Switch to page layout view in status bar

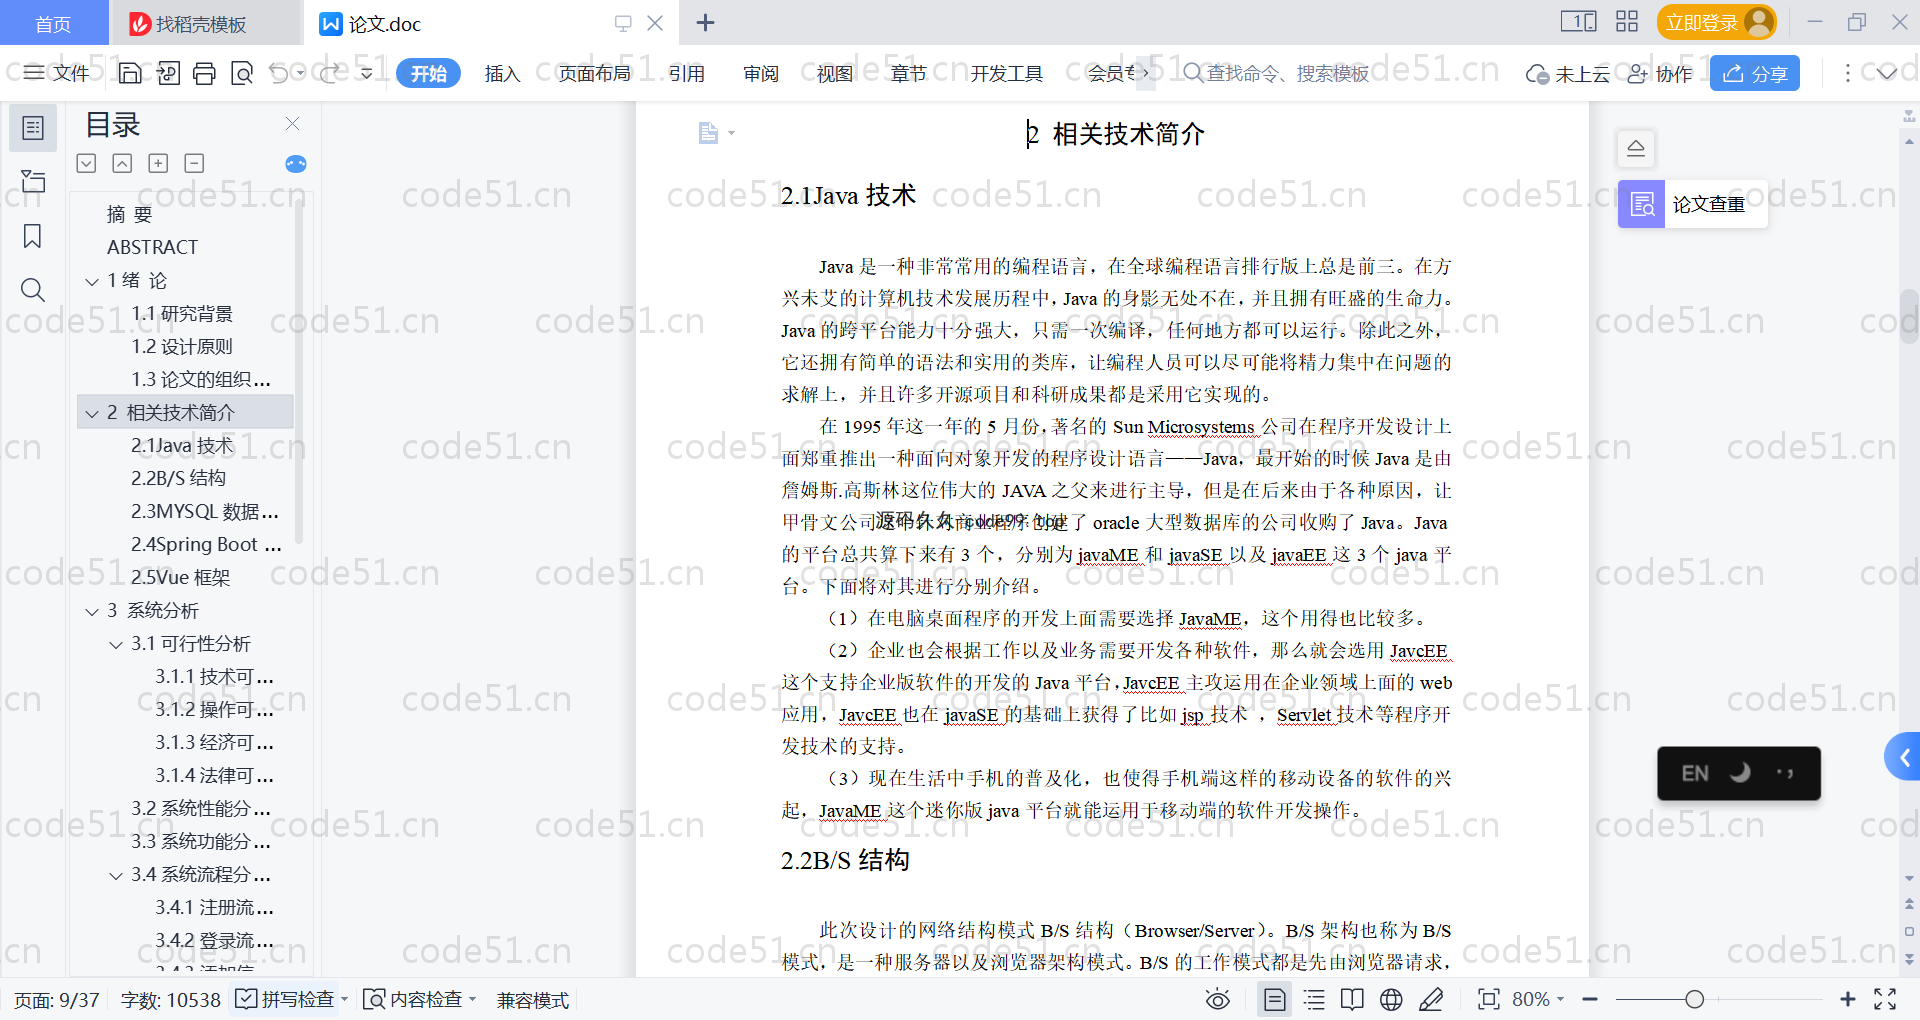(1275, 999)
